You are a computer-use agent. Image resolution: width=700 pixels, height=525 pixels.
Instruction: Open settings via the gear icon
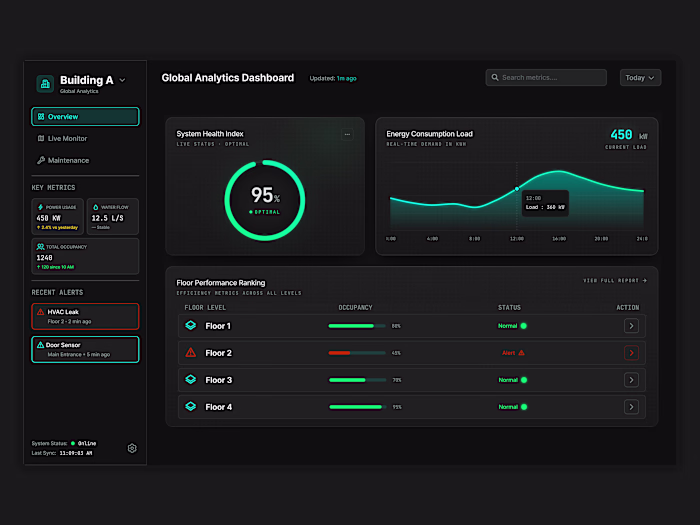[132, 448]
